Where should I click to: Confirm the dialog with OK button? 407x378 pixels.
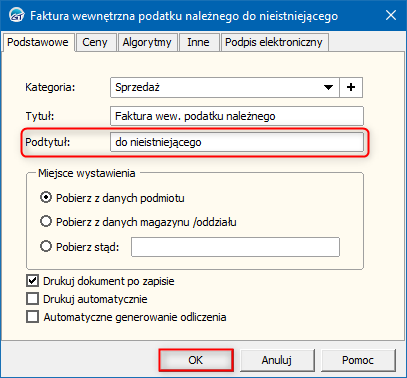196,360
